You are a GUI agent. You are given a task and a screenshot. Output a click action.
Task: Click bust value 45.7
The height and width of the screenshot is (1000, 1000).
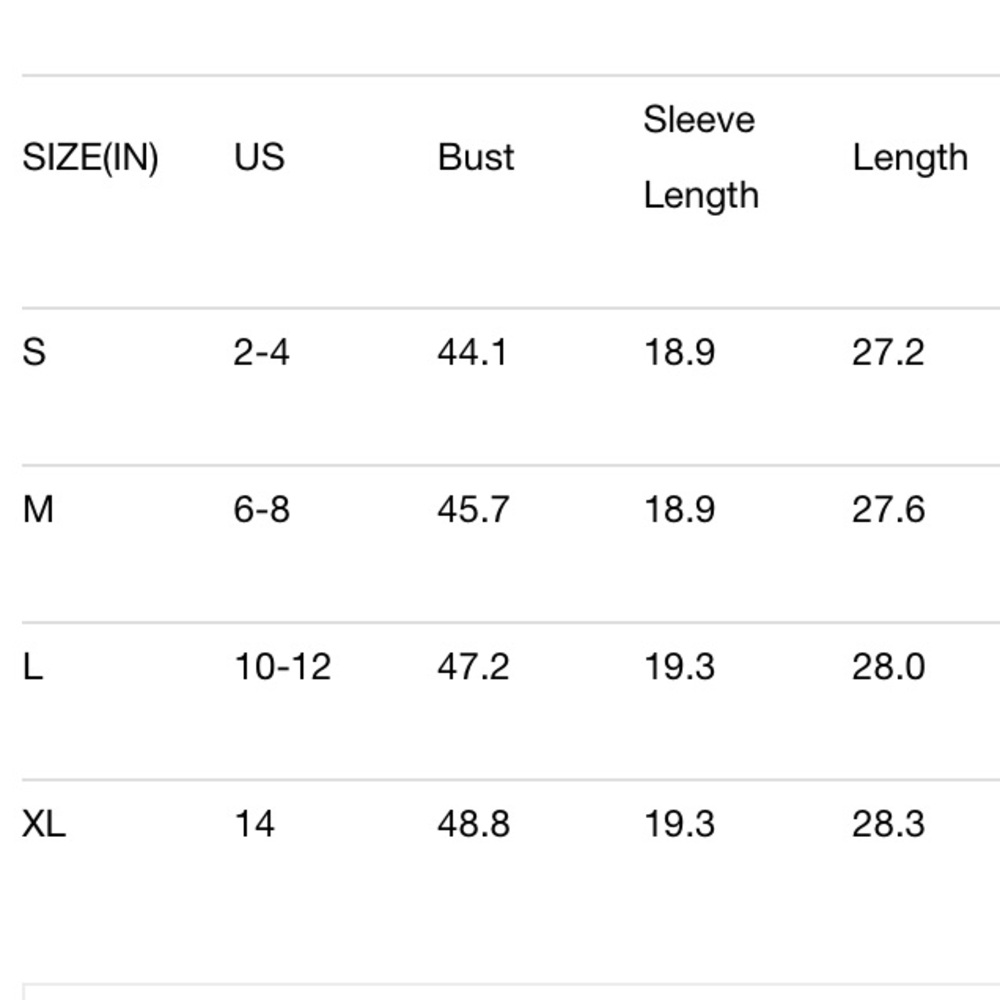[473, 510]
